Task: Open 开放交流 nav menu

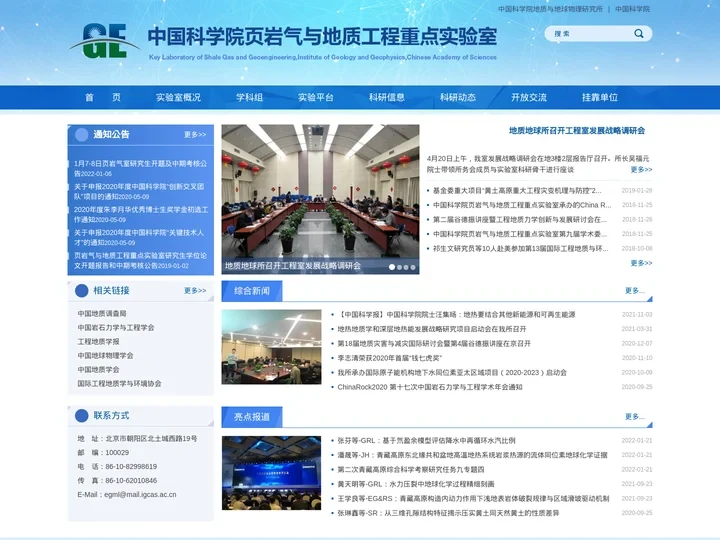Action: (x=529, y=97)
